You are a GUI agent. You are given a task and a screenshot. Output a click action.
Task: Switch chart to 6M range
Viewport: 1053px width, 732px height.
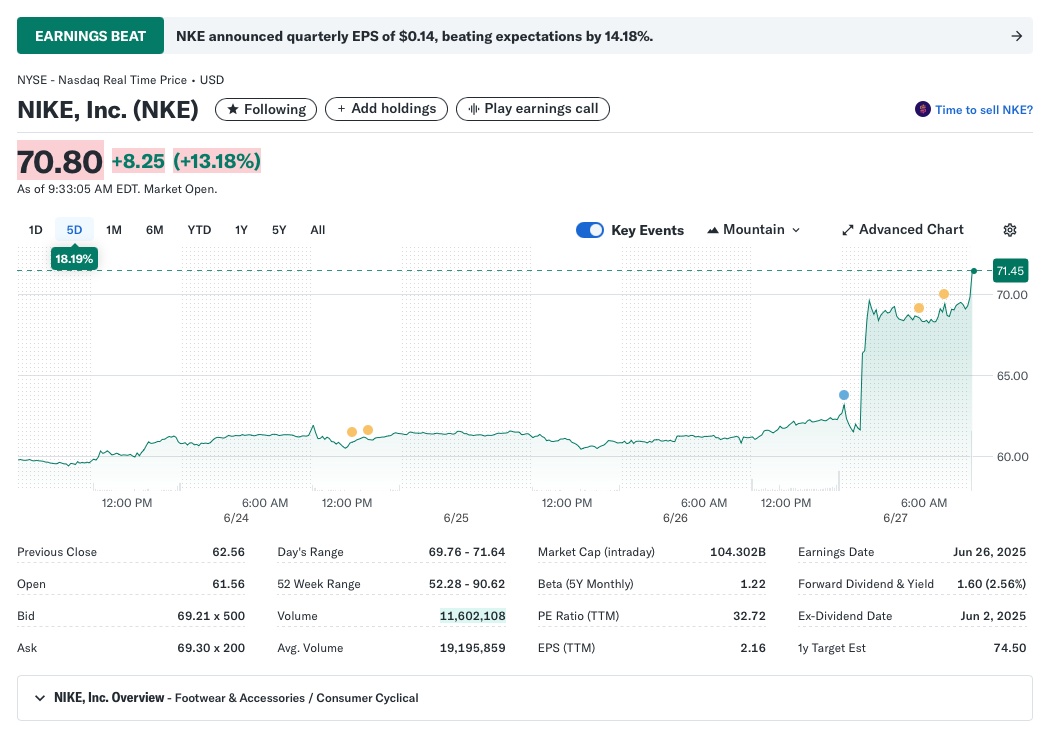click(154, 230)
